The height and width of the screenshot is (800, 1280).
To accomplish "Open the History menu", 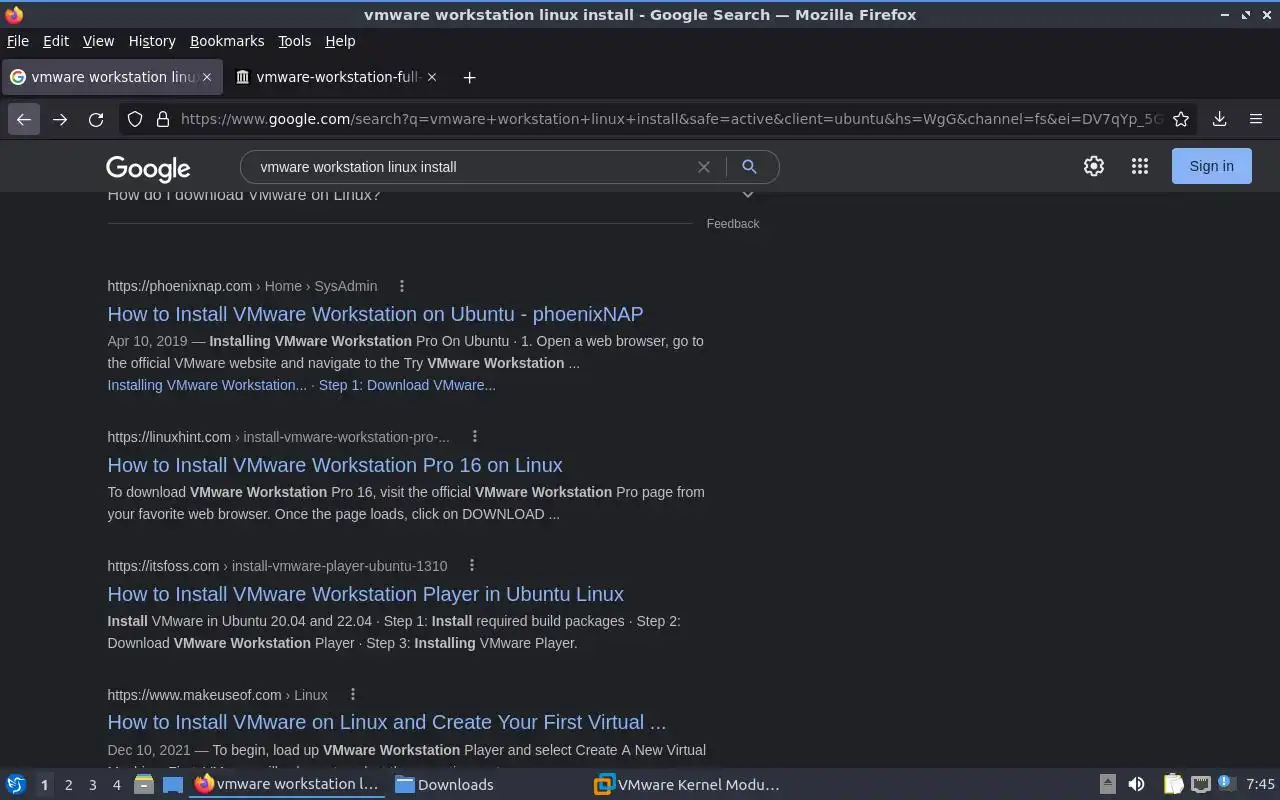I will point(152,41).
